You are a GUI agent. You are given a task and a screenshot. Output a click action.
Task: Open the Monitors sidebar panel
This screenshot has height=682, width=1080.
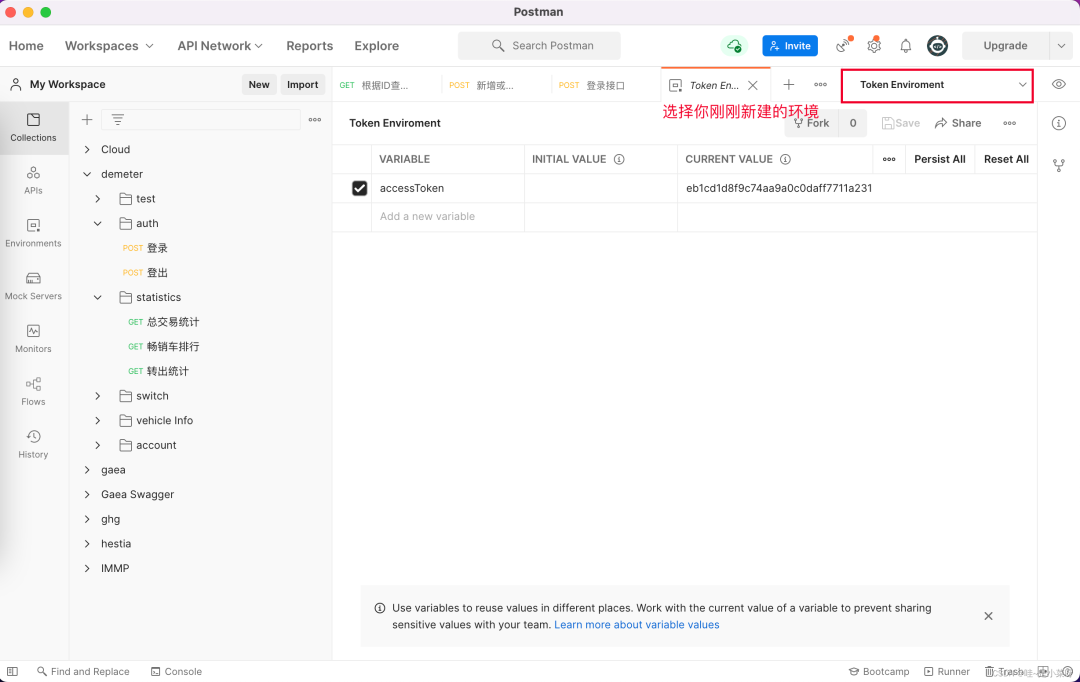(x=33, y=339)
